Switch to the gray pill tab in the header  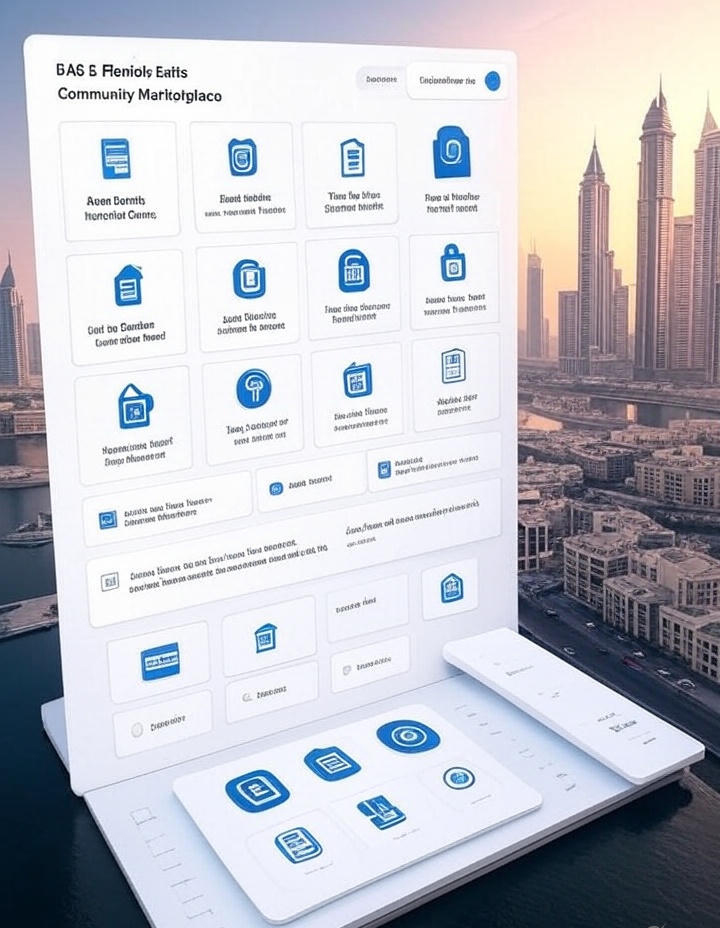pos(380,79)
